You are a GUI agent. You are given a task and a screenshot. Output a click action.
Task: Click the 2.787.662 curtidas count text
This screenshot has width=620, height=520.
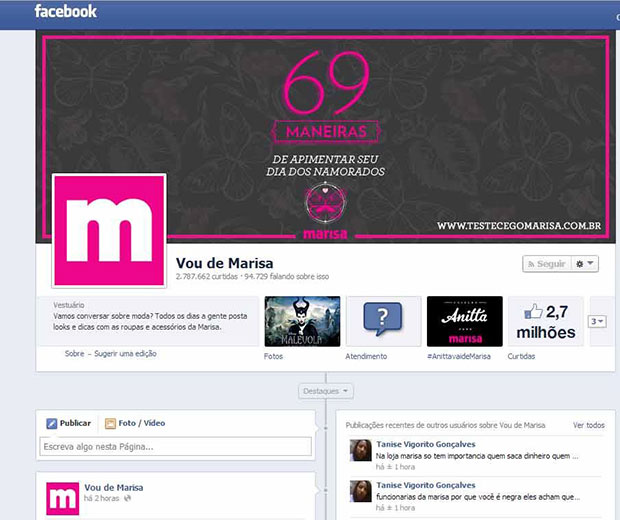coord(207,276)
